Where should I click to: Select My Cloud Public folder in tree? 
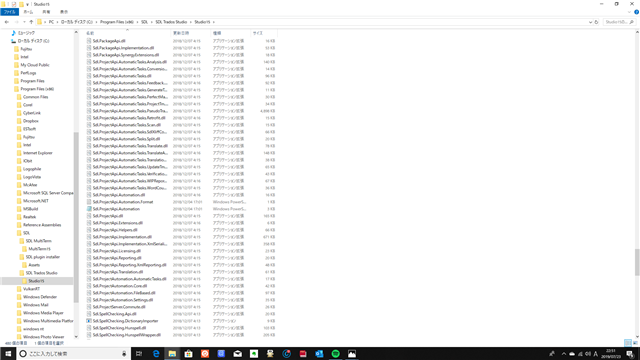pos(35,65)
